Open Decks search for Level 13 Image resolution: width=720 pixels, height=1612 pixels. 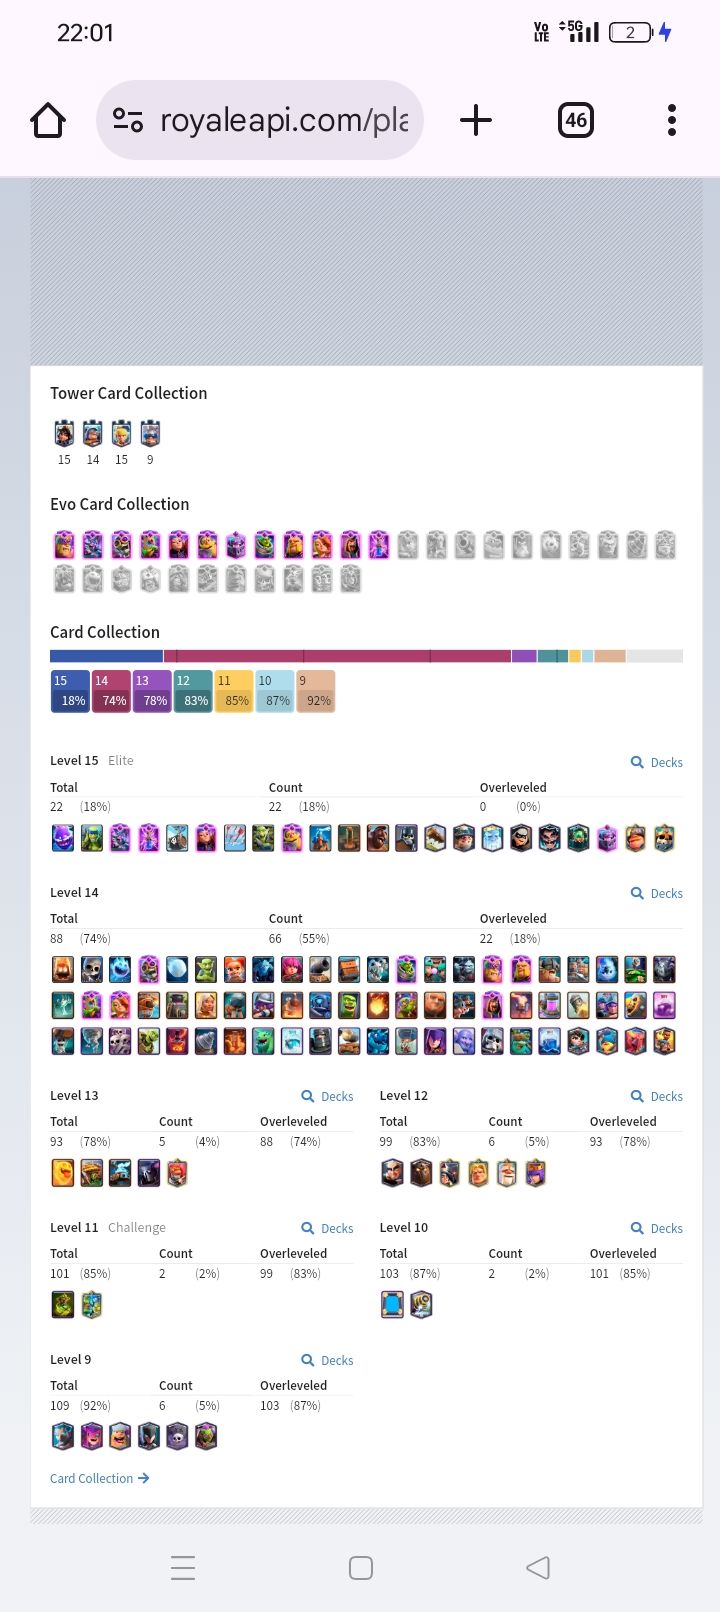(327, 1096)
